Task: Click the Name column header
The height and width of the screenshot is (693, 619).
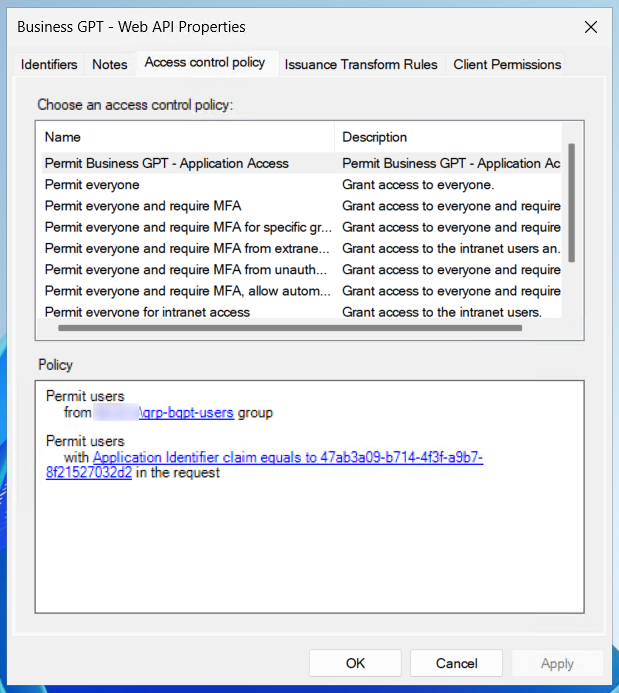Action: tap(188, 137)
